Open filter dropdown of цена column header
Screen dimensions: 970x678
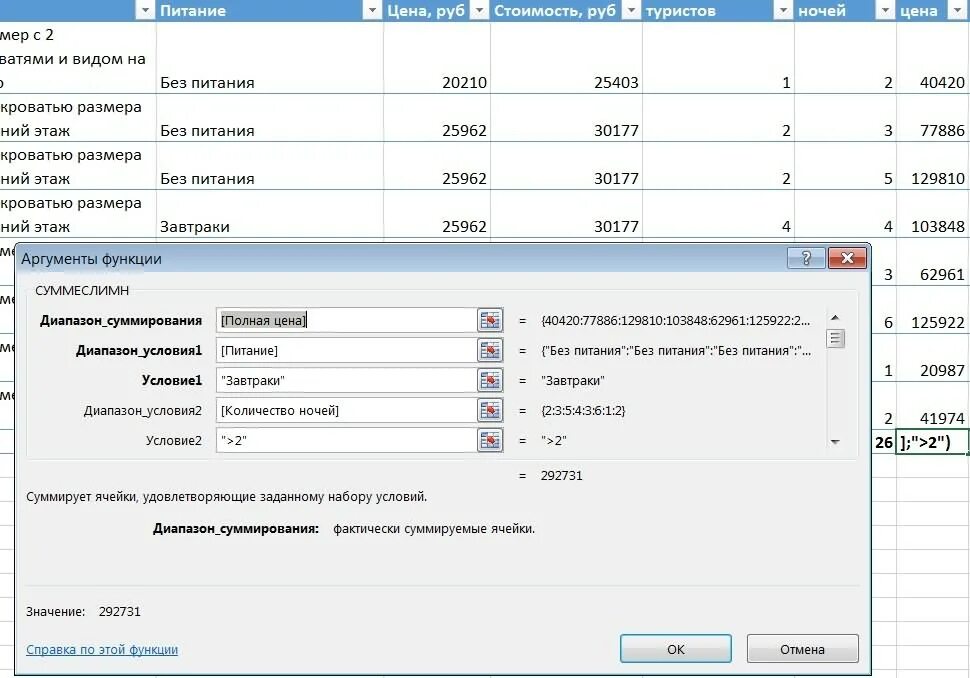point(958,11)
